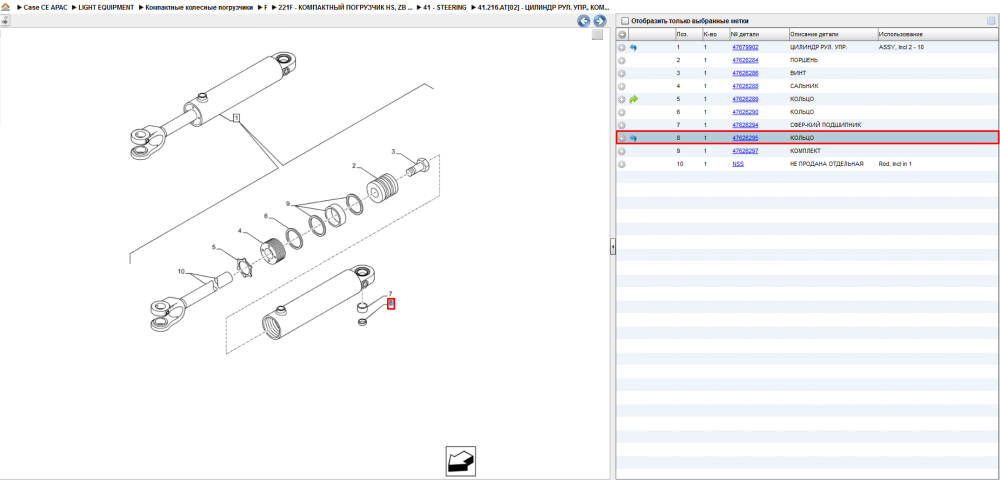
Task: Click the add-all plus icon in table header
Action: pos(622,34)
